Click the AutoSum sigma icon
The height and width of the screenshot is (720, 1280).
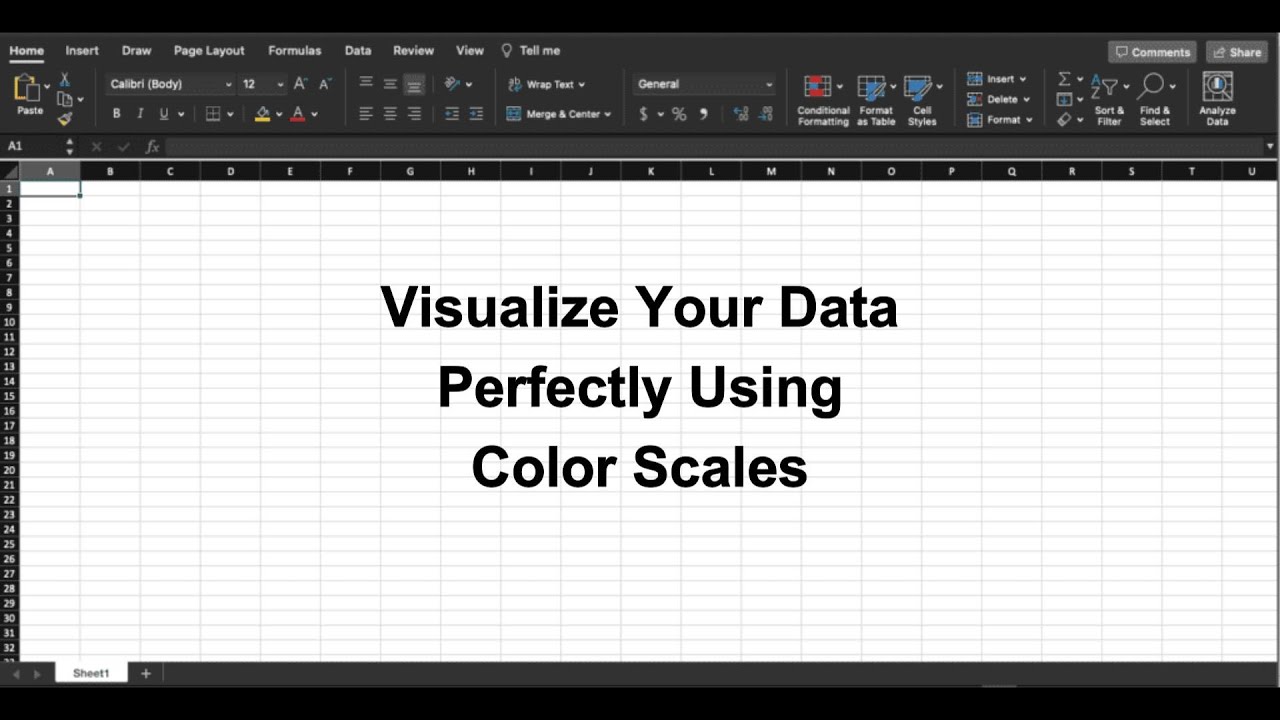[x=1064, y=79]
